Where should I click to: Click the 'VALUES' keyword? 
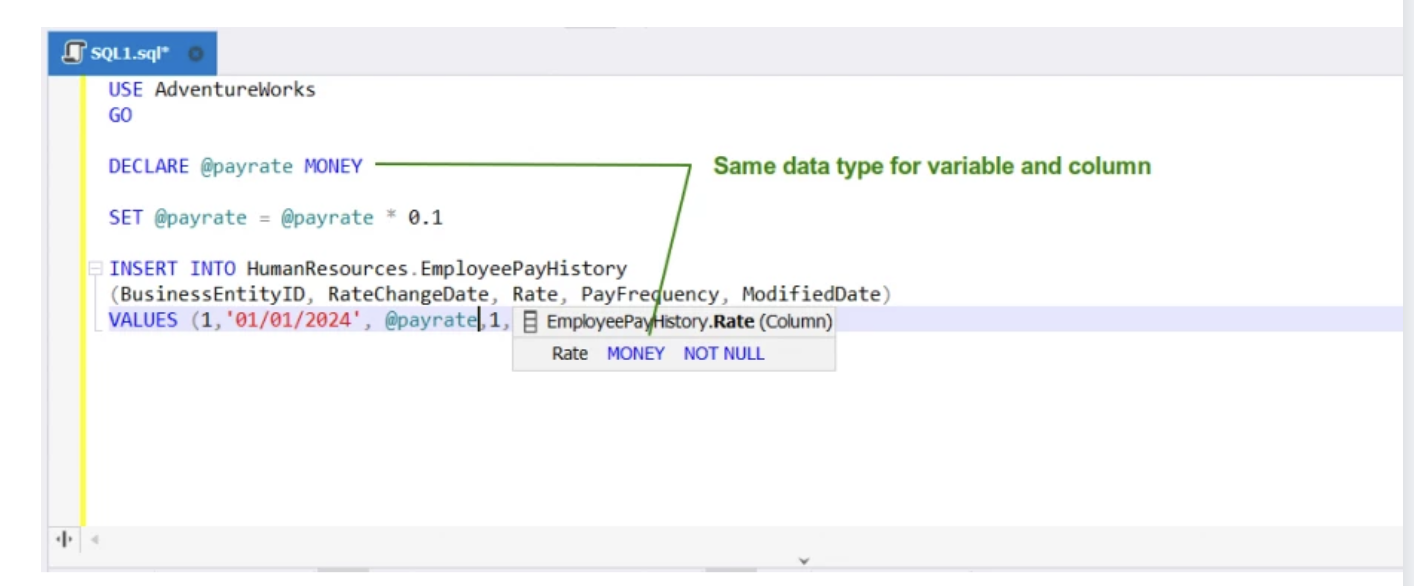[143, 320]
